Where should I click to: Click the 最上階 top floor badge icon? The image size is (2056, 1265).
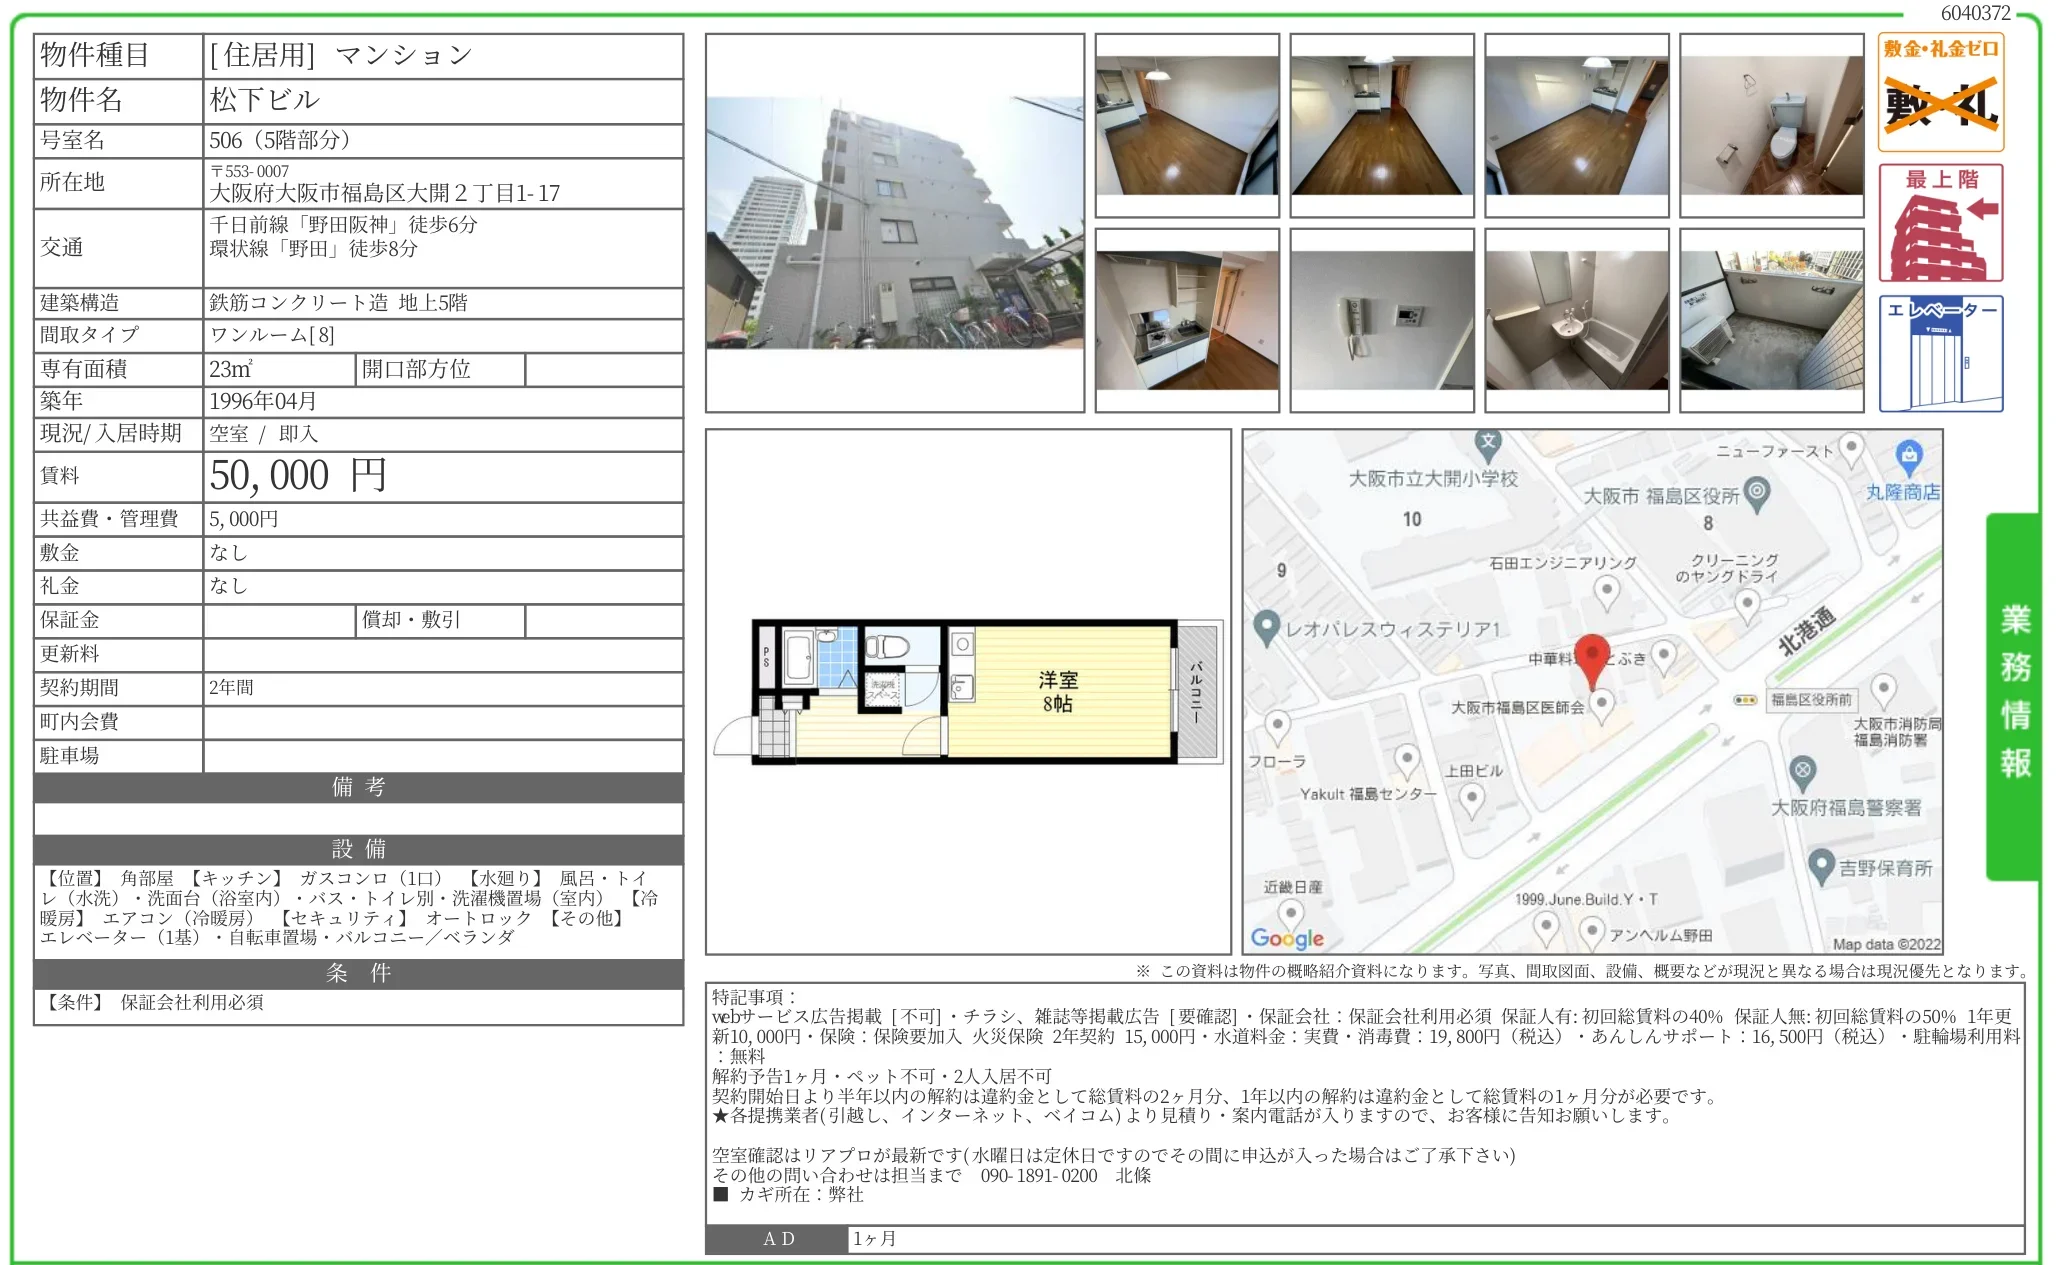pos(1940,223)
